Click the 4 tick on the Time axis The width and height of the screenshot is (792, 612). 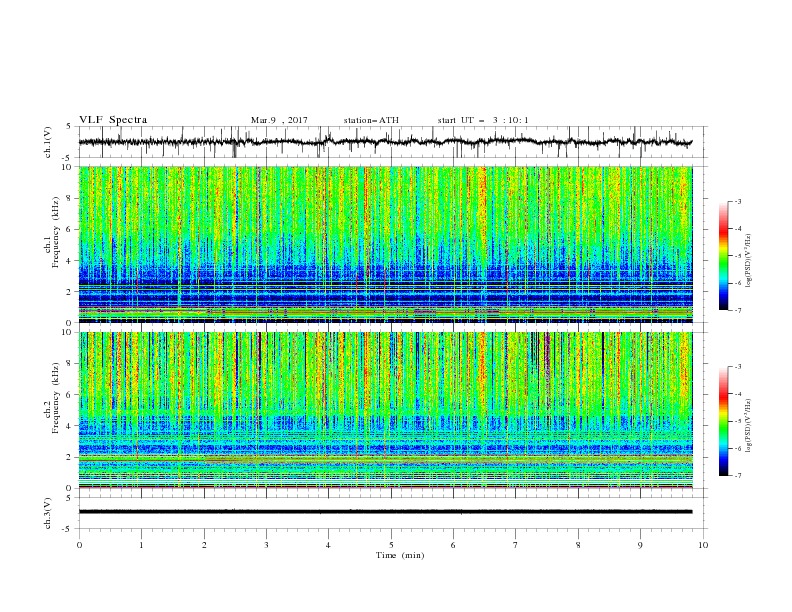click(x=328, y=545)
